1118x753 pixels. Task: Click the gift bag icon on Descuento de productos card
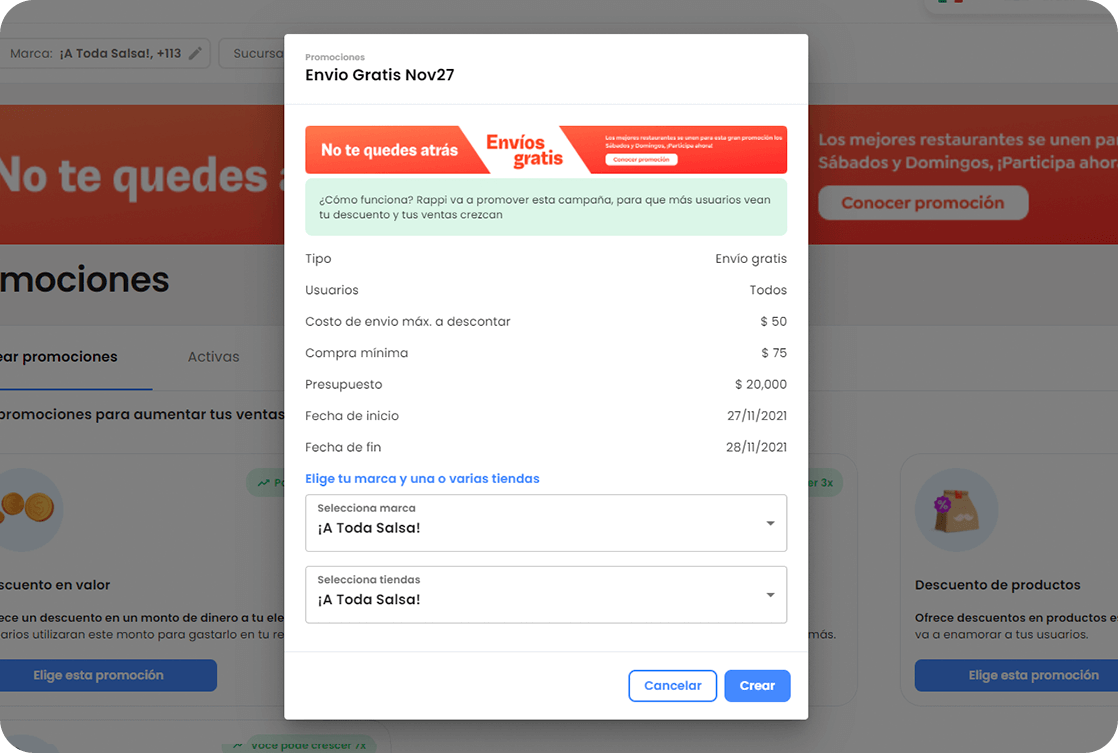coord(955,509)
